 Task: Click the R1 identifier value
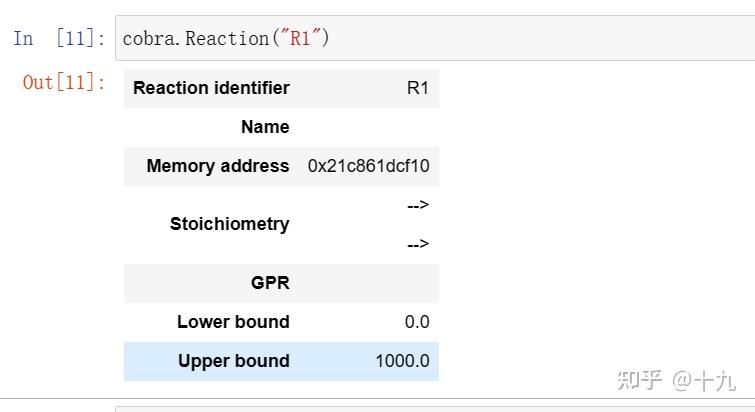coord(417,88)
